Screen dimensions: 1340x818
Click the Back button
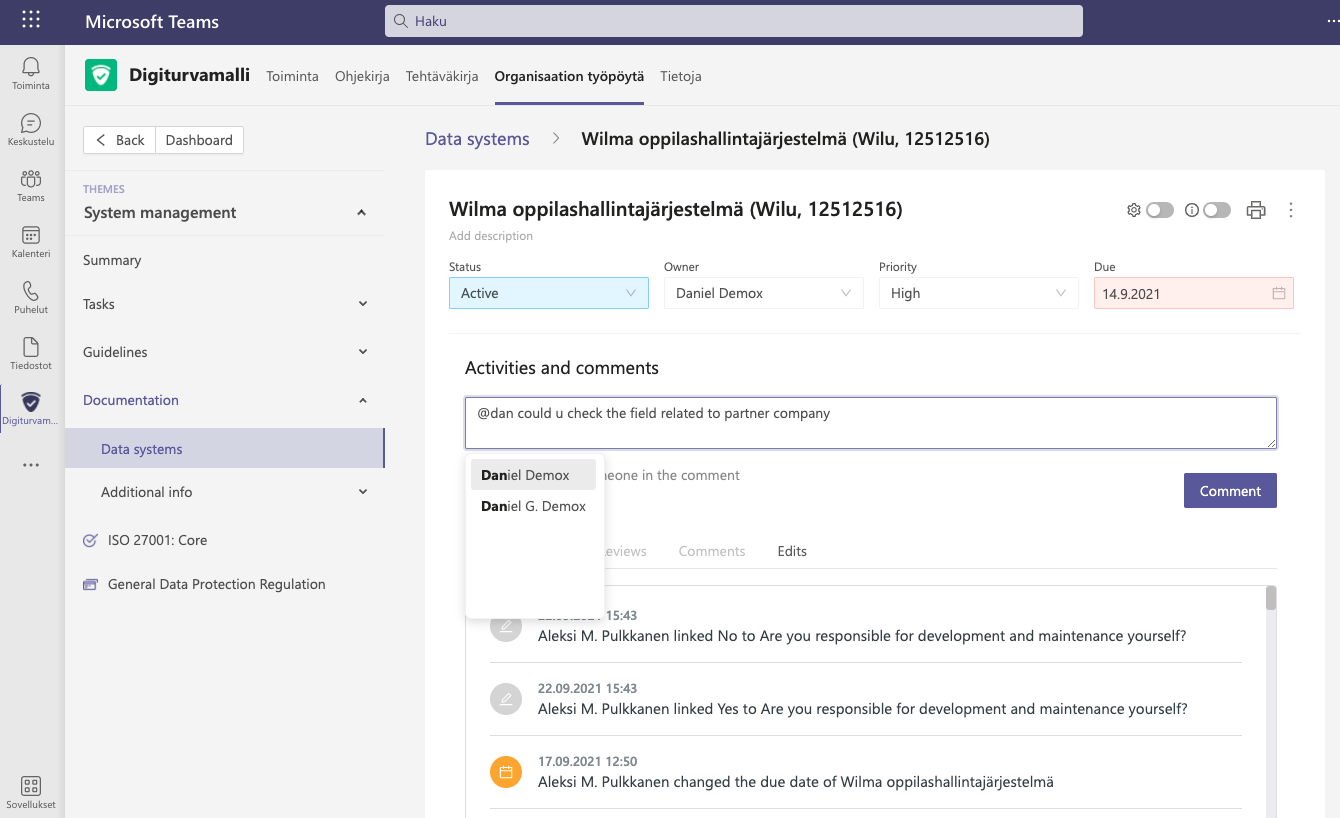click(x=120, y=140)
